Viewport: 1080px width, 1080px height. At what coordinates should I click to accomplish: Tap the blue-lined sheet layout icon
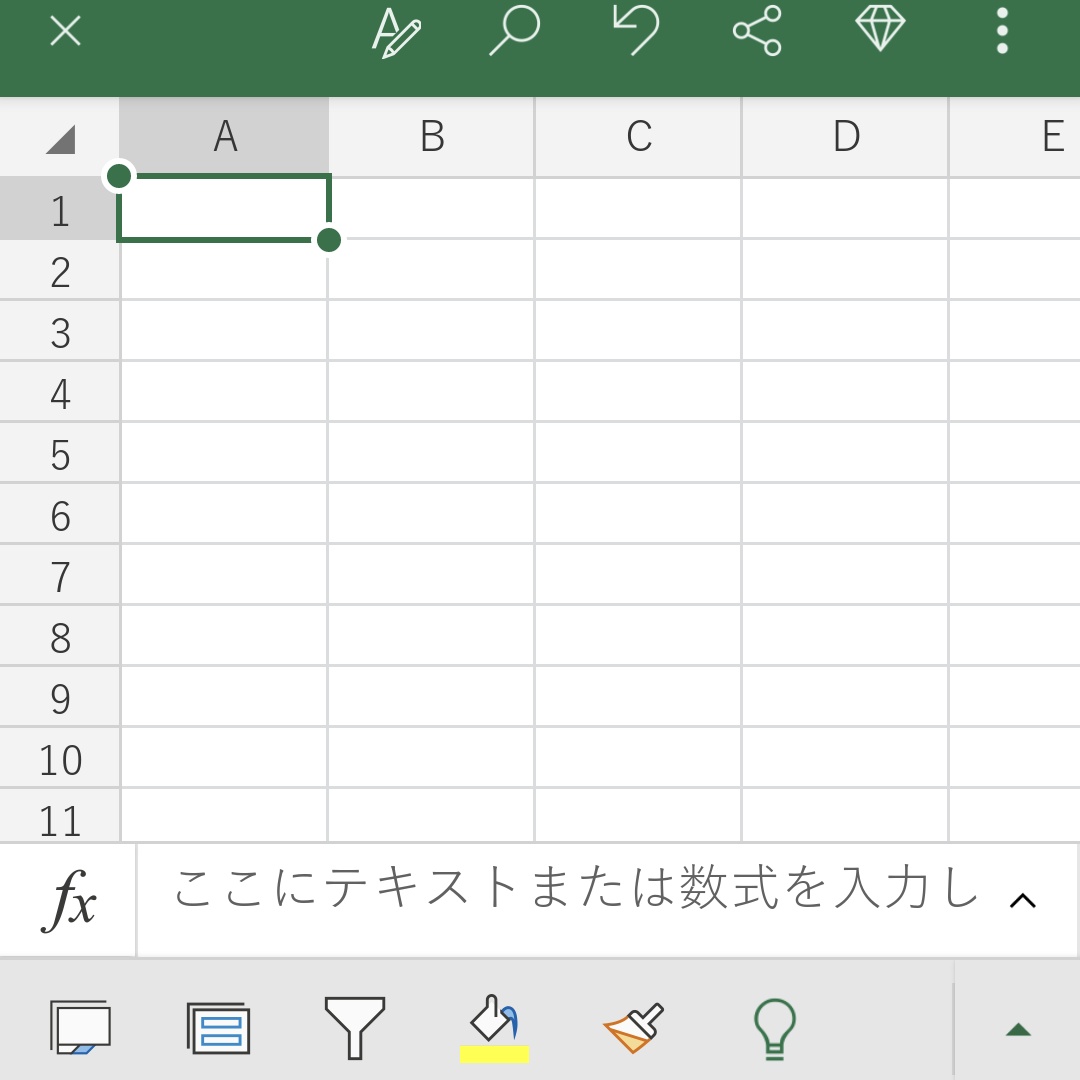(218, 1028)
